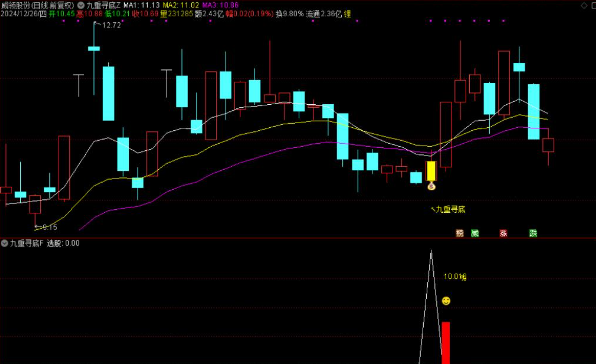
Task: Click the yellow 10.01 value label in subchart
Action: click(x=455, y=277)
